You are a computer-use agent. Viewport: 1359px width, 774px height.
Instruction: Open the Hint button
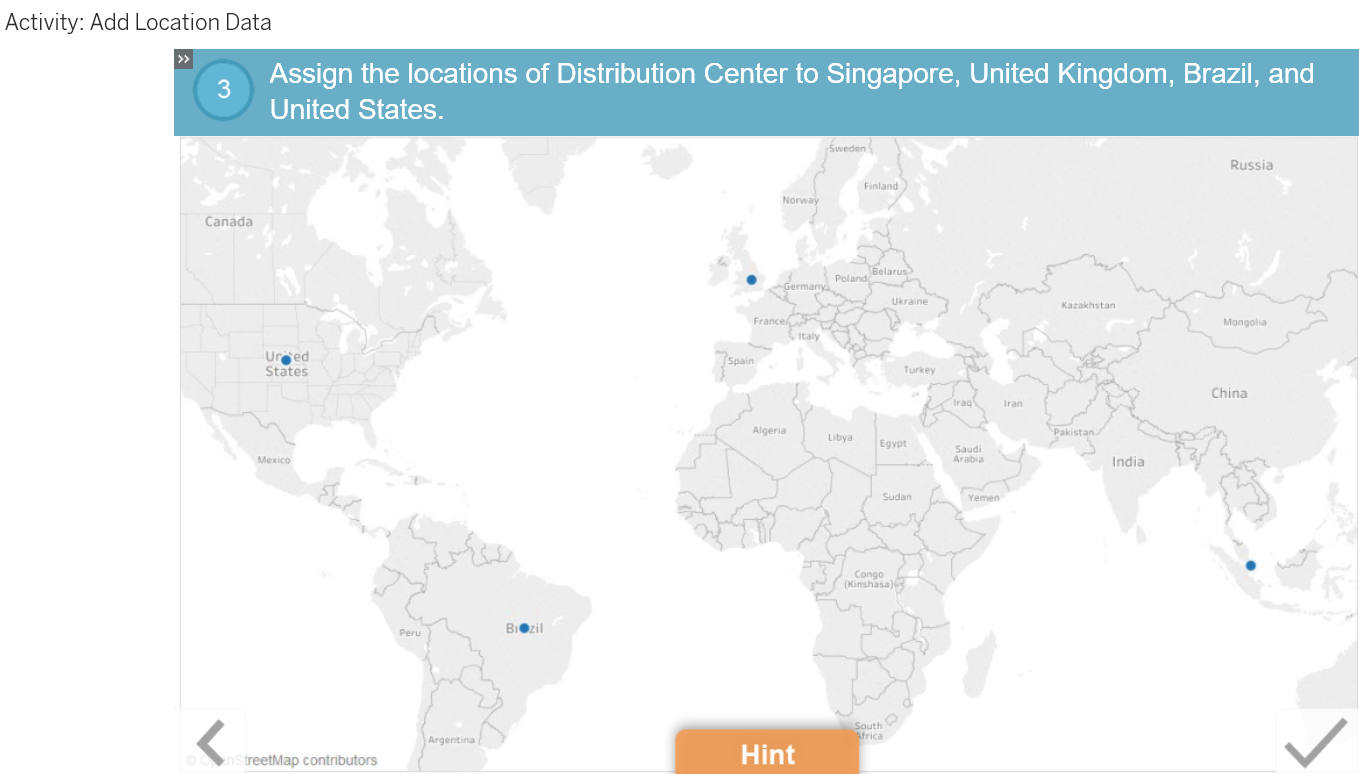click(767, 753)
